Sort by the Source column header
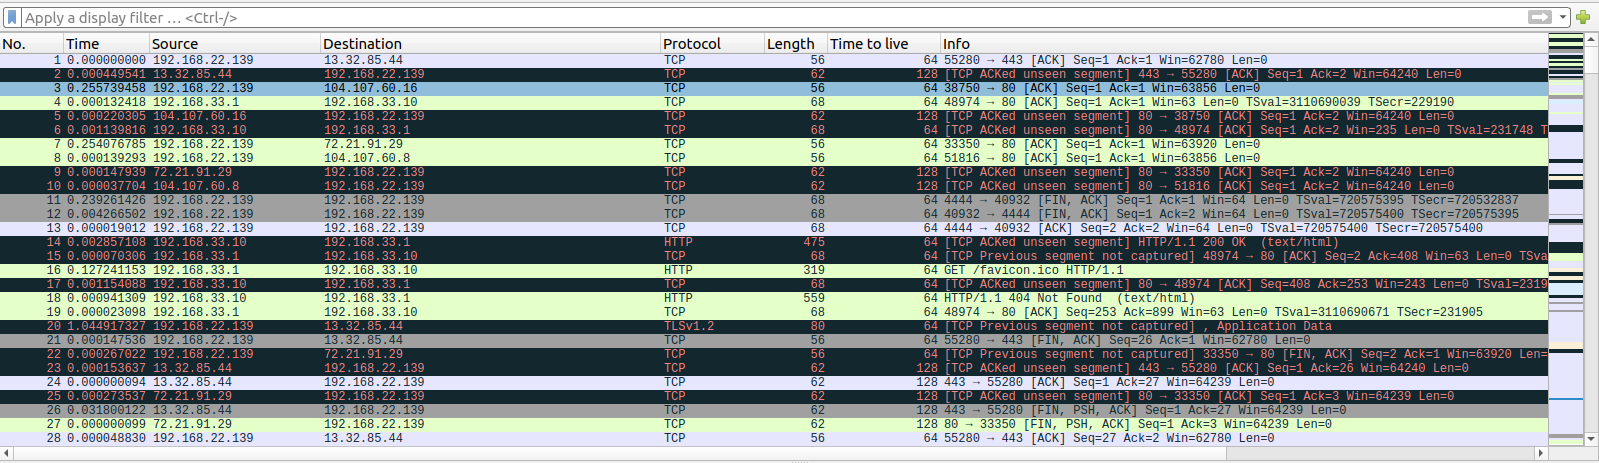This screenshot has width=1599, height=463. tap(235, 44)
